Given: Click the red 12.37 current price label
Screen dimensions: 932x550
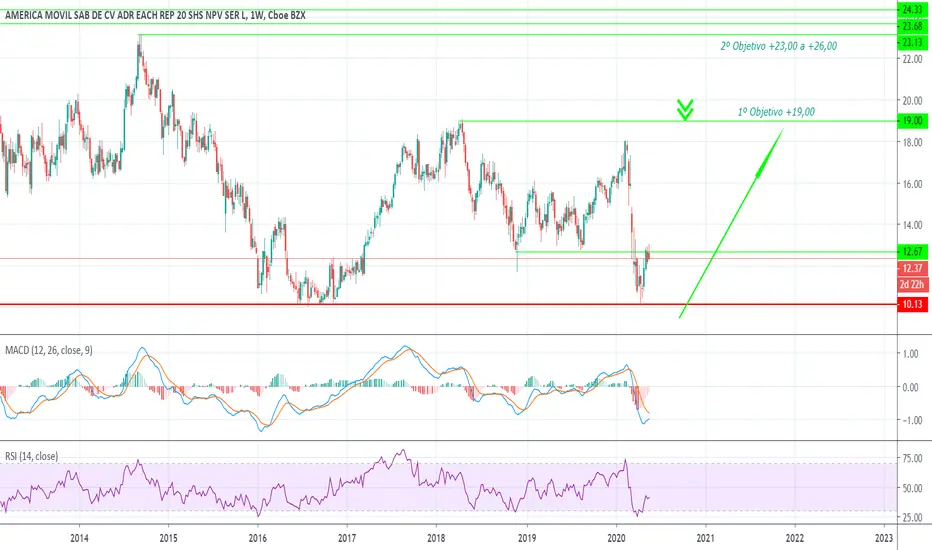Looking at the screenshot, I should pyautogui.click(x=912, y=268).
